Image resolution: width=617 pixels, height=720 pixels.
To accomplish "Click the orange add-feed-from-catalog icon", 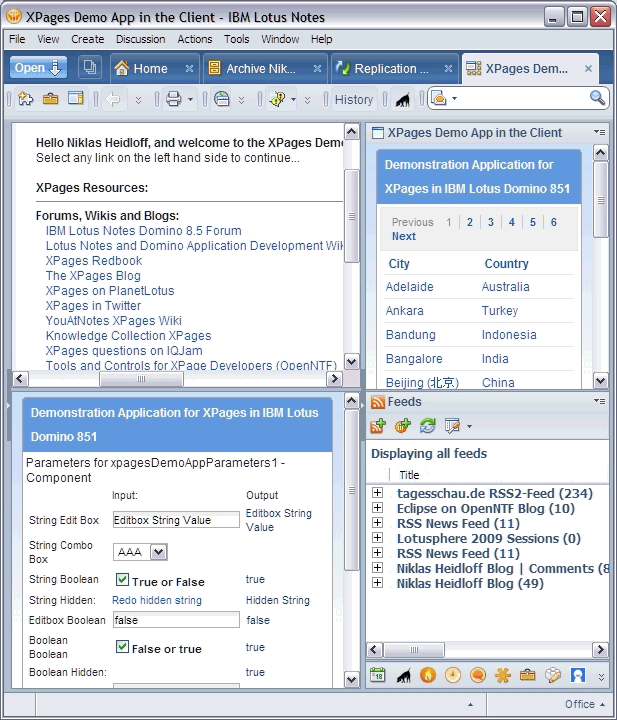I will [x=403, y=426].
